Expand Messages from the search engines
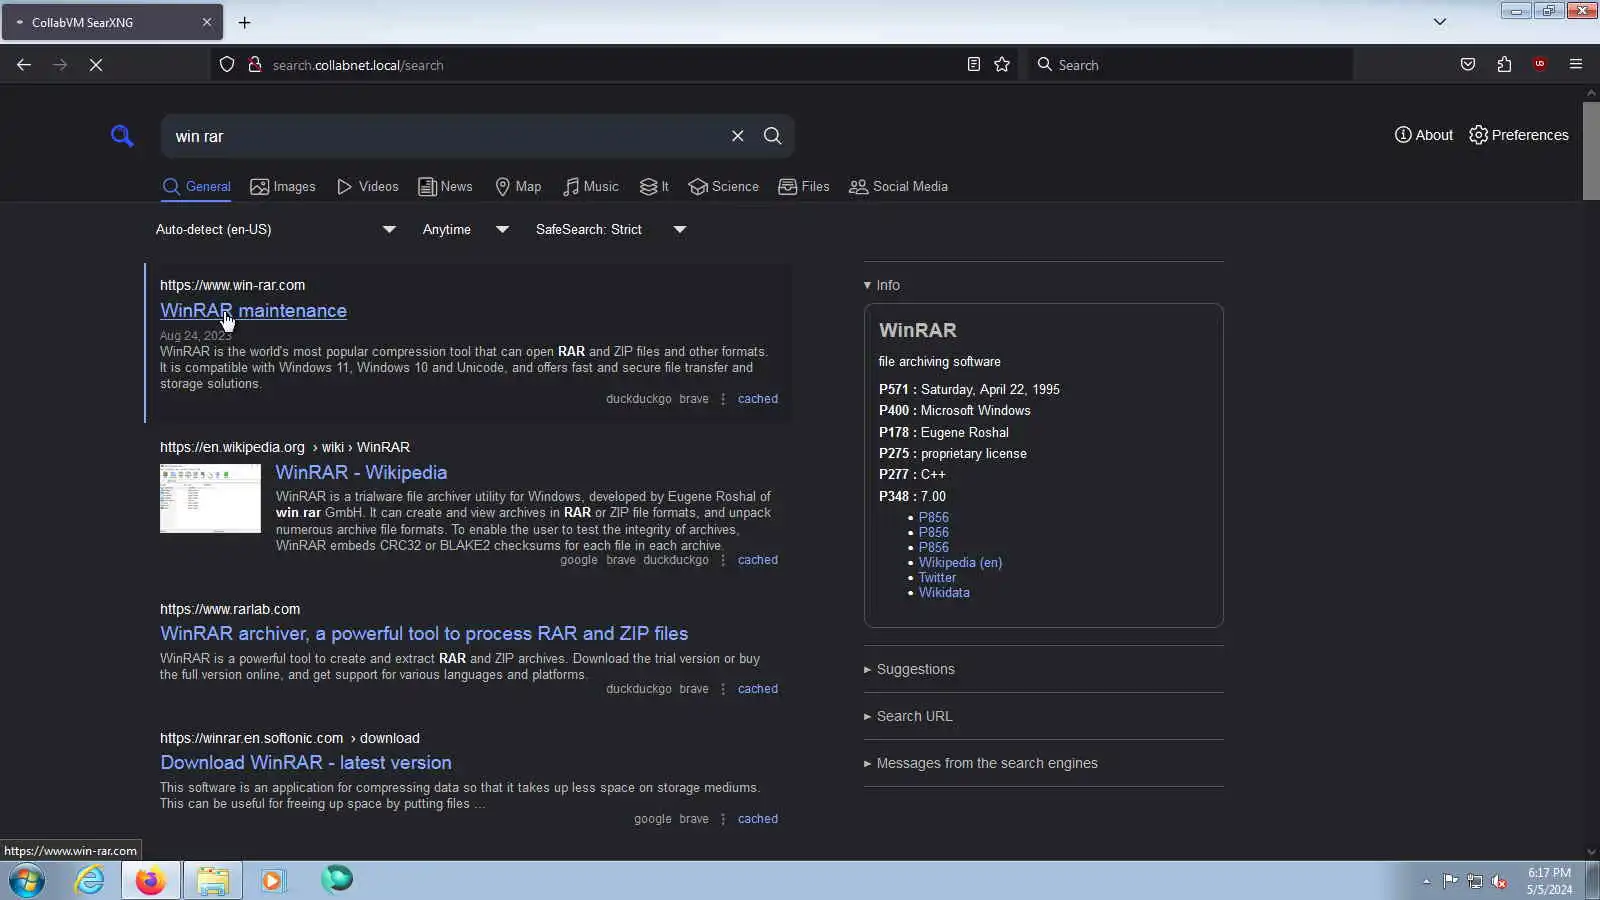Image resolution: width=1600 pixels, height=900 pixels. pos(981,763)
